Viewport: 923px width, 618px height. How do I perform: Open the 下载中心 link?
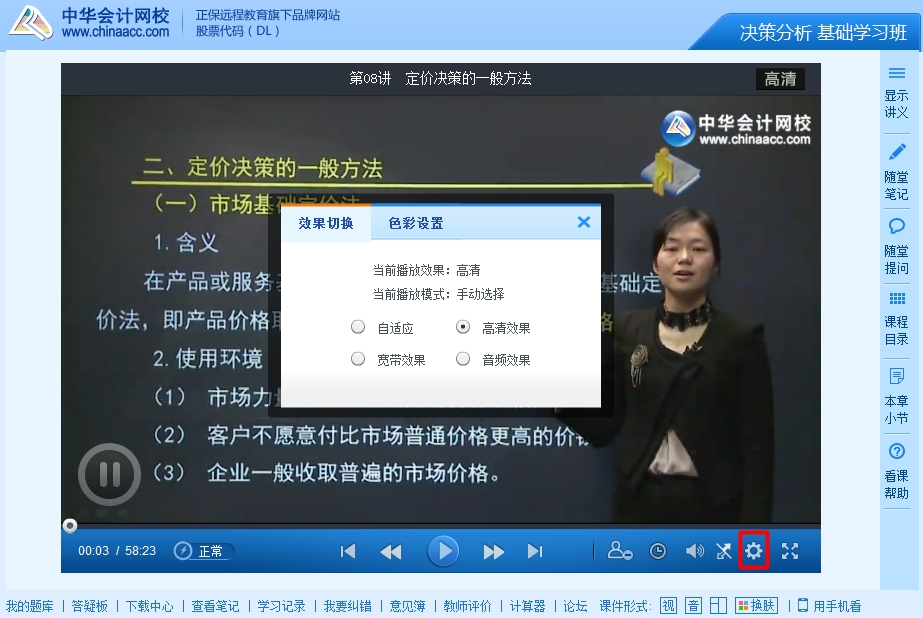pyautogui.click(x=149, y=606)
